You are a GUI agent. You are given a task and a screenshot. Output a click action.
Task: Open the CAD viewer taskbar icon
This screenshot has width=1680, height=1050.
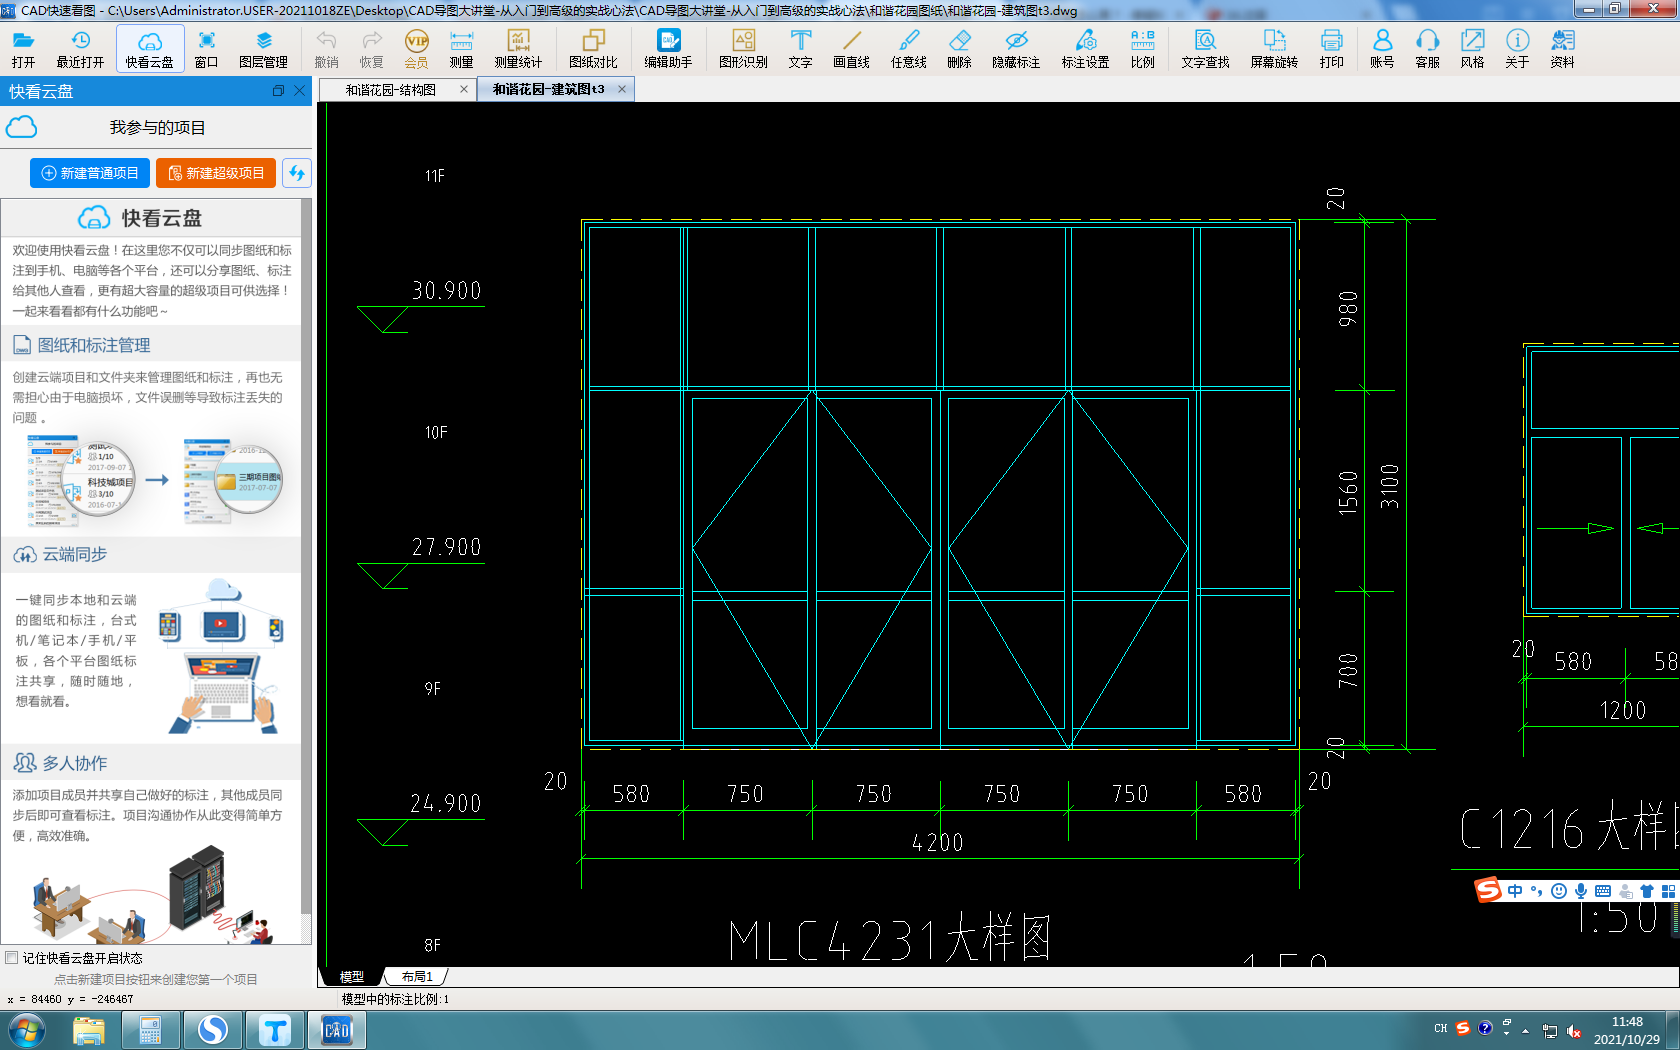pos(337,1030)
